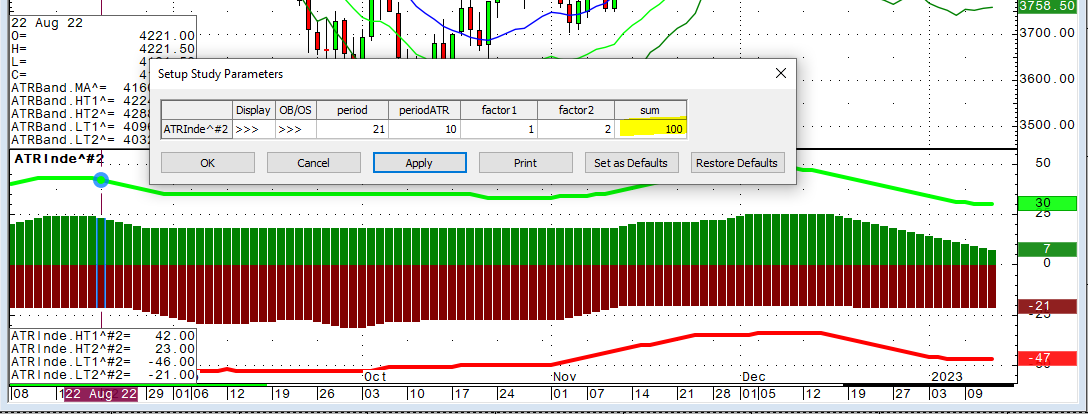Click the ATRInde^#2 study title
Viewport: 1088px width, 414px height.
click(59, 159)
